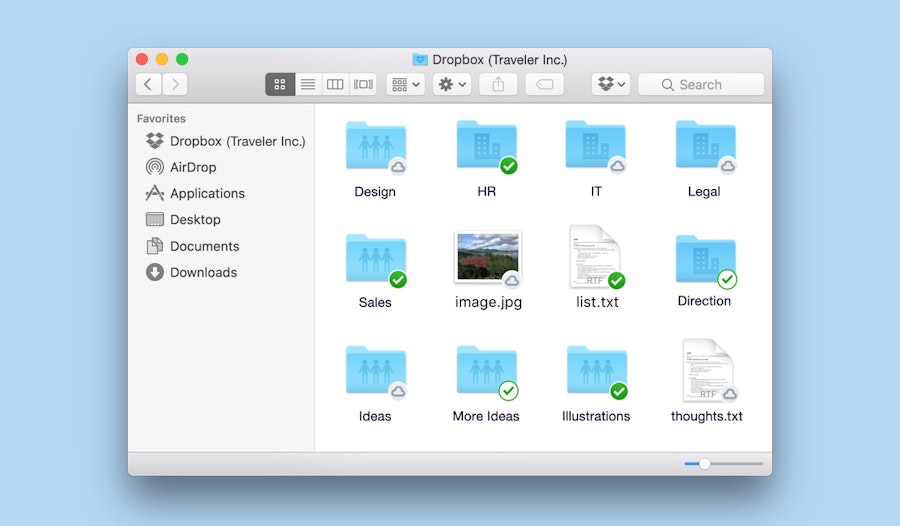Viewport: 900px width, 526px height.
Task: Open the Direction folder
Action: tap(705, 260)
